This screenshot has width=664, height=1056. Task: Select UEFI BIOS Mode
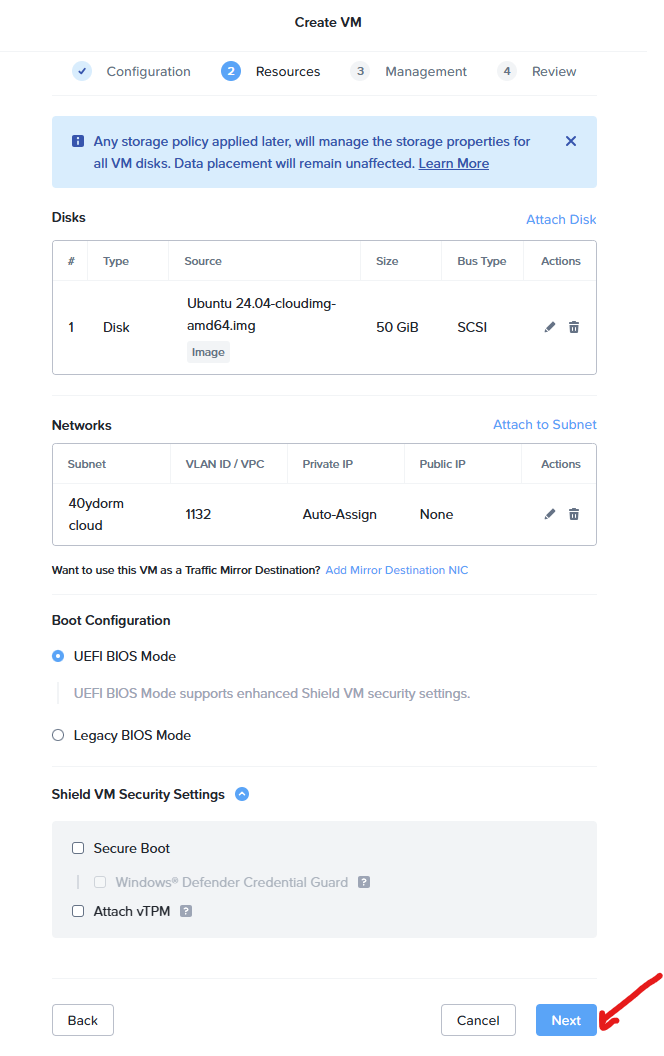58,656
